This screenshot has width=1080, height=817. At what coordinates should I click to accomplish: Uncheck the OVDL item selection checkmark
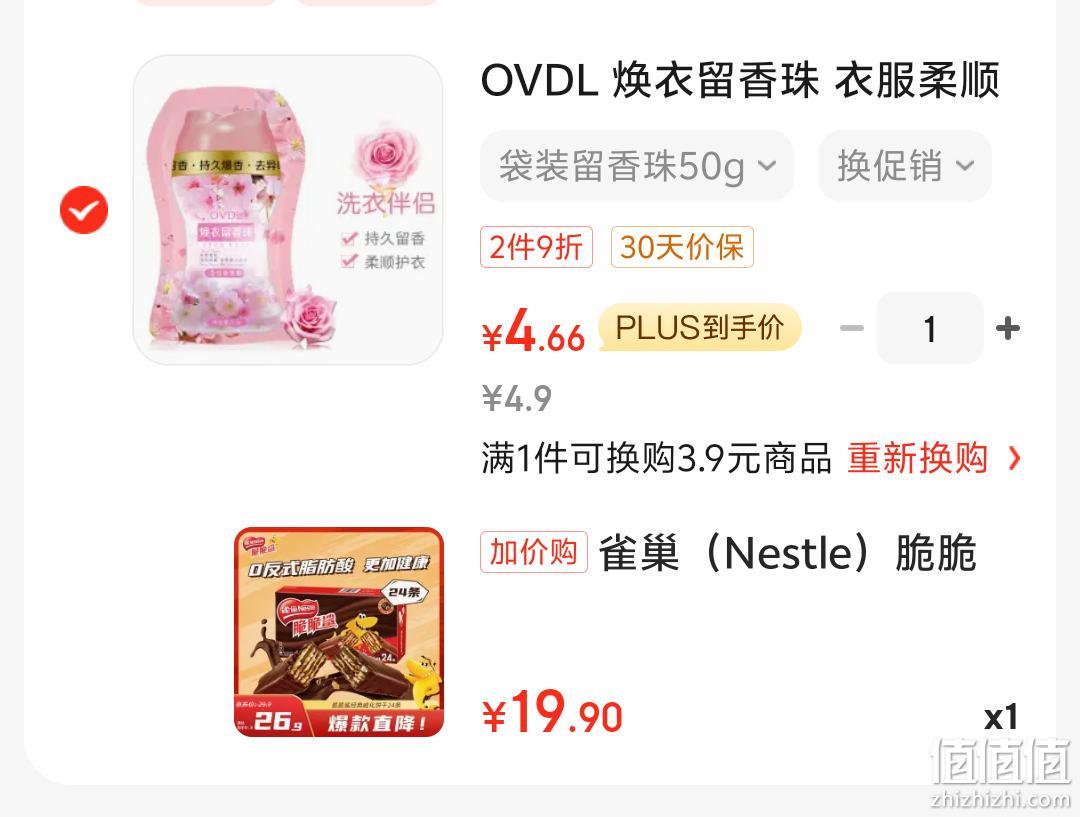click(x=84, y=209)
